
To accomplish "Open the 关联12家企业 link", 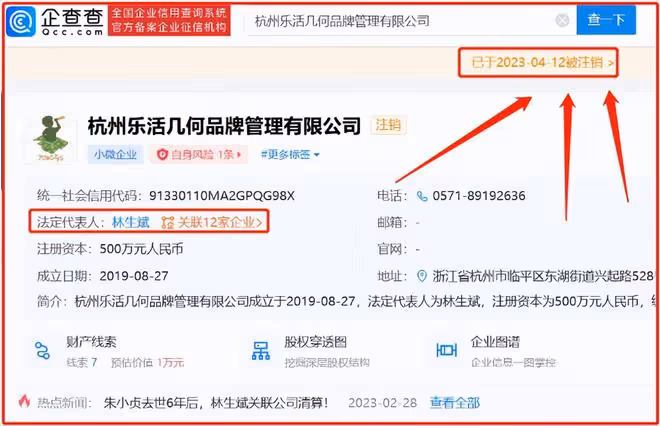I will click(220, 222).
